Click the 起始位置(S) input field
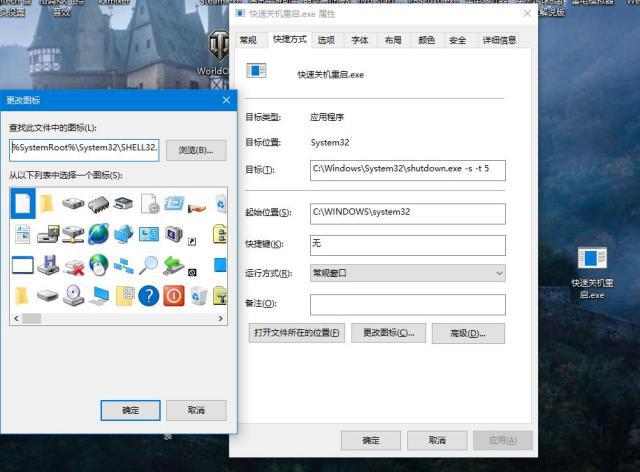640x472 pixels. pyautogui.click(x=408, y=214)
